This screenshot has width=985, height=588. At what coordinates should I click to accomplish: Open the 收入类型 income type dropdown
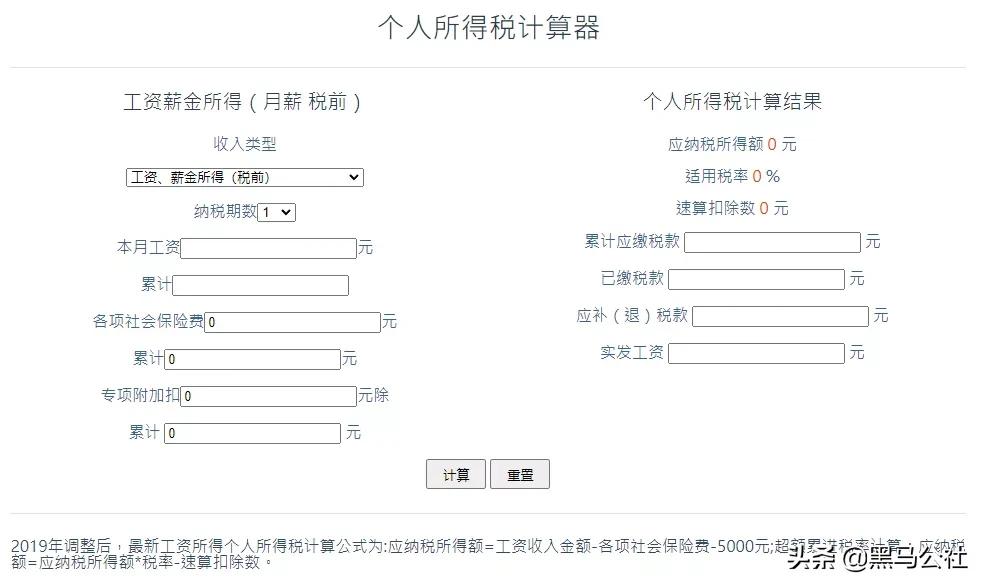(x=244, y=177)
